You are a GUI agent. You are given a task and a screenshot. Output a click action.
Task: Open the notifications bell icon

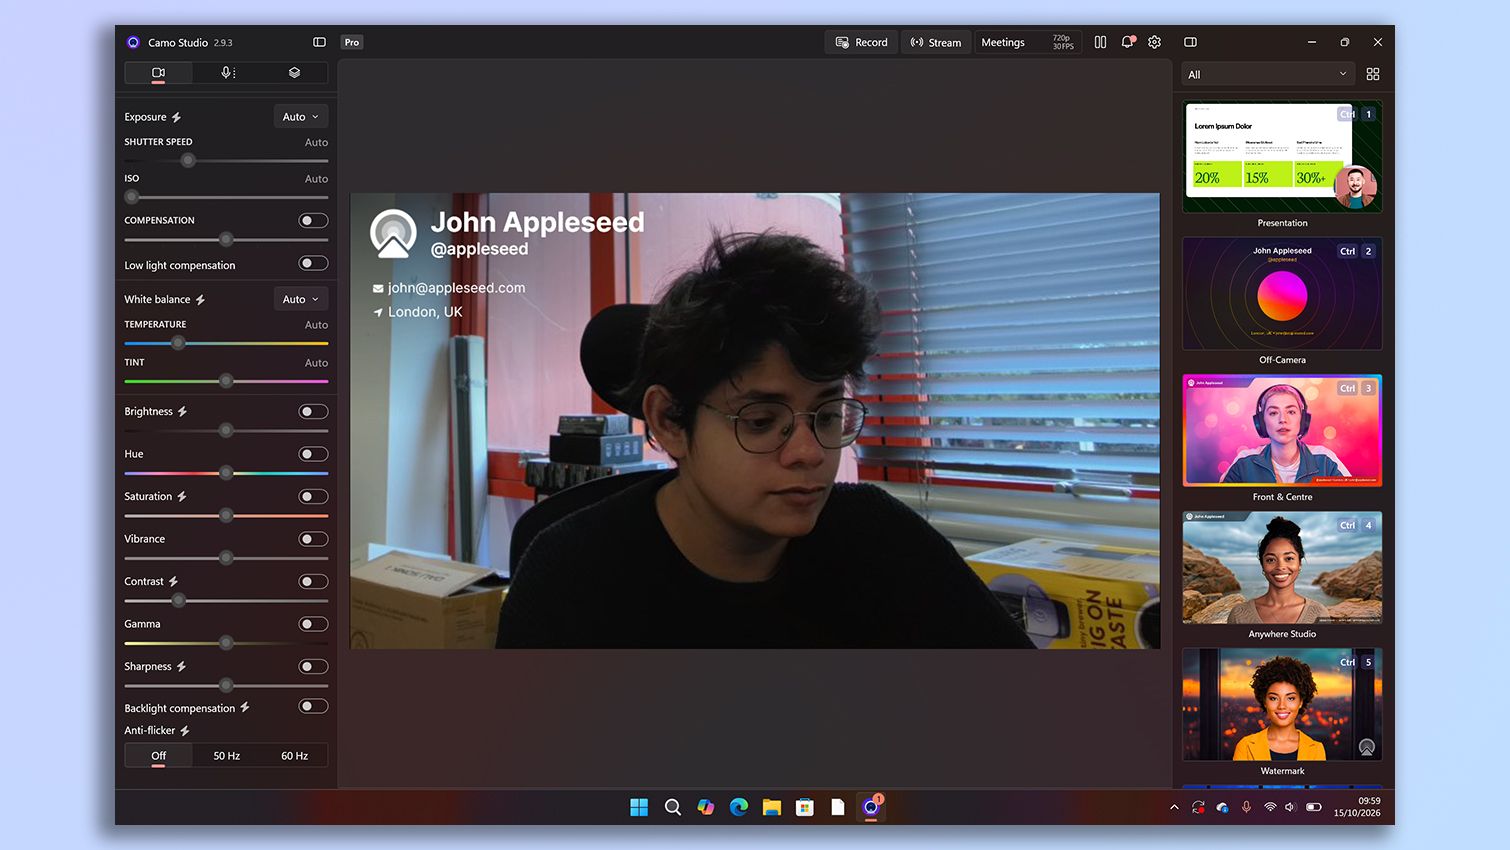point(1128,42)
